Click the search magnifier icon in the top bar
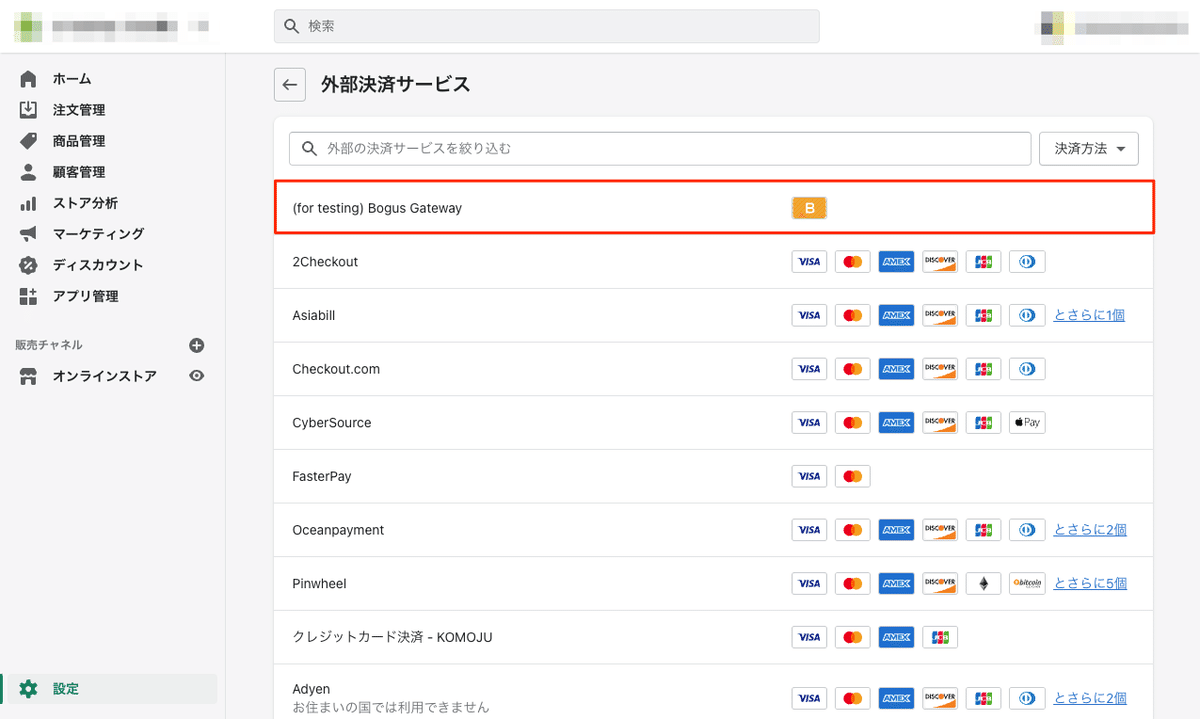 point(292,26)
